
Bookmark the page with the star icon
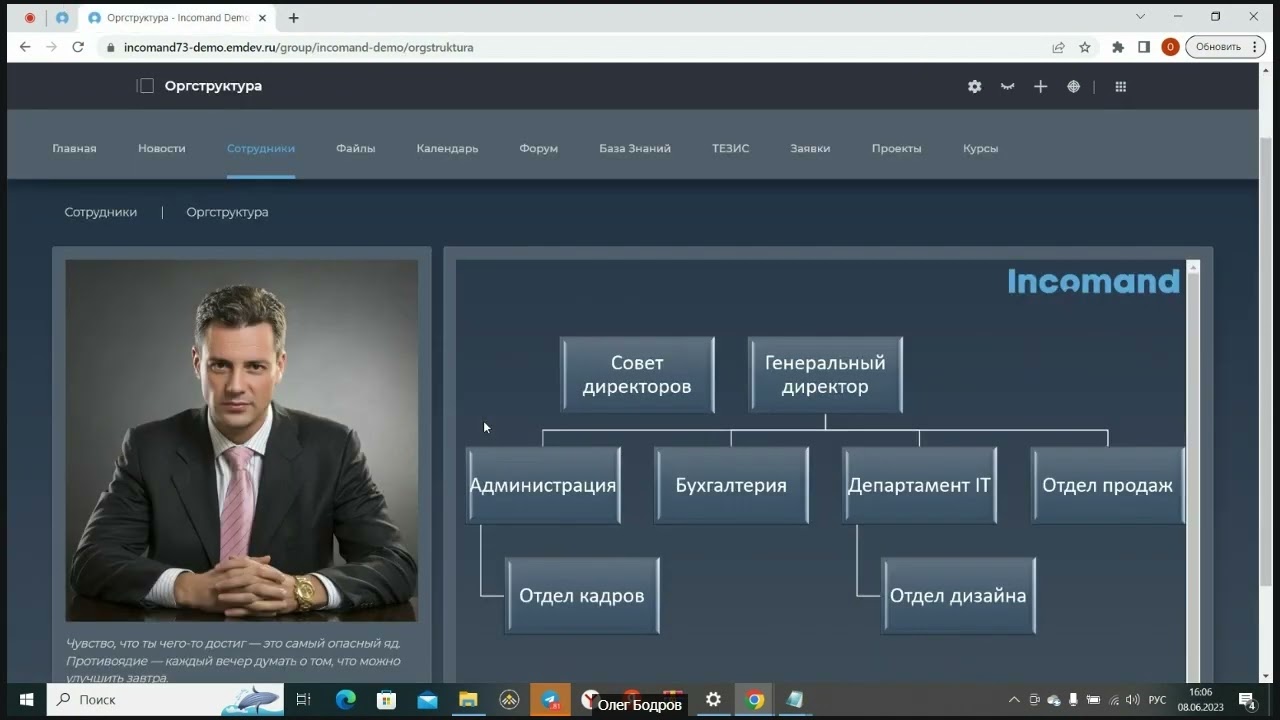[x=1085, y=47]
